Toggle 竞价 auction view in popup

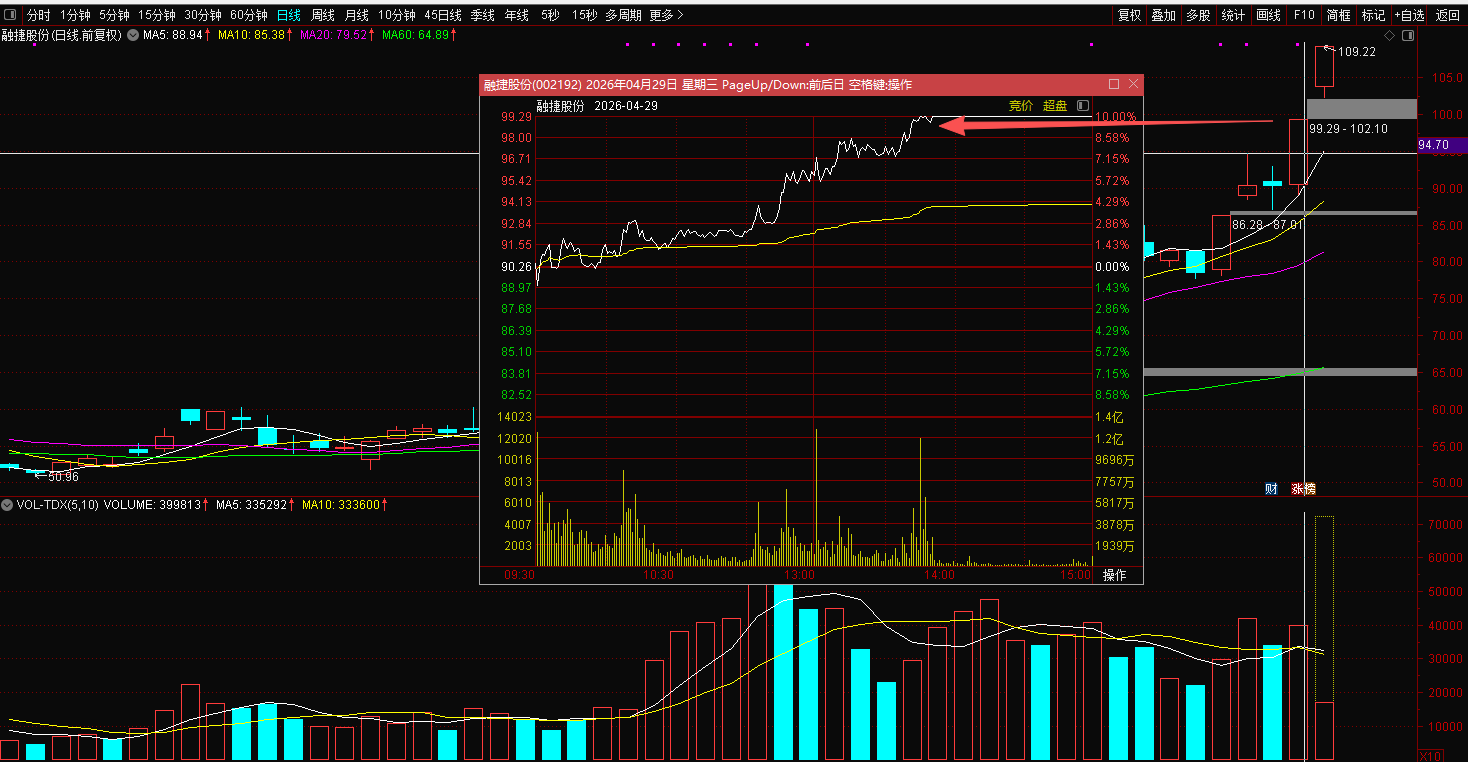point(1021,106)
